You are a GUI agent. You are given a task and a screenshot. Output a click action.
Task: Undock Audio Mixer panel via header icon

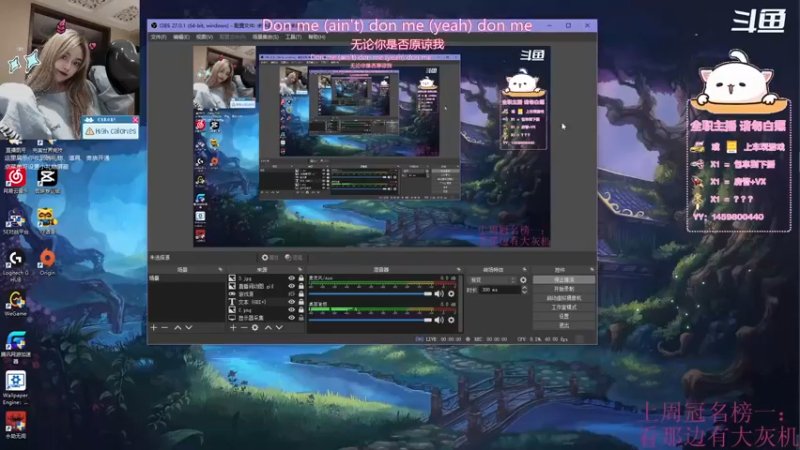458,269
